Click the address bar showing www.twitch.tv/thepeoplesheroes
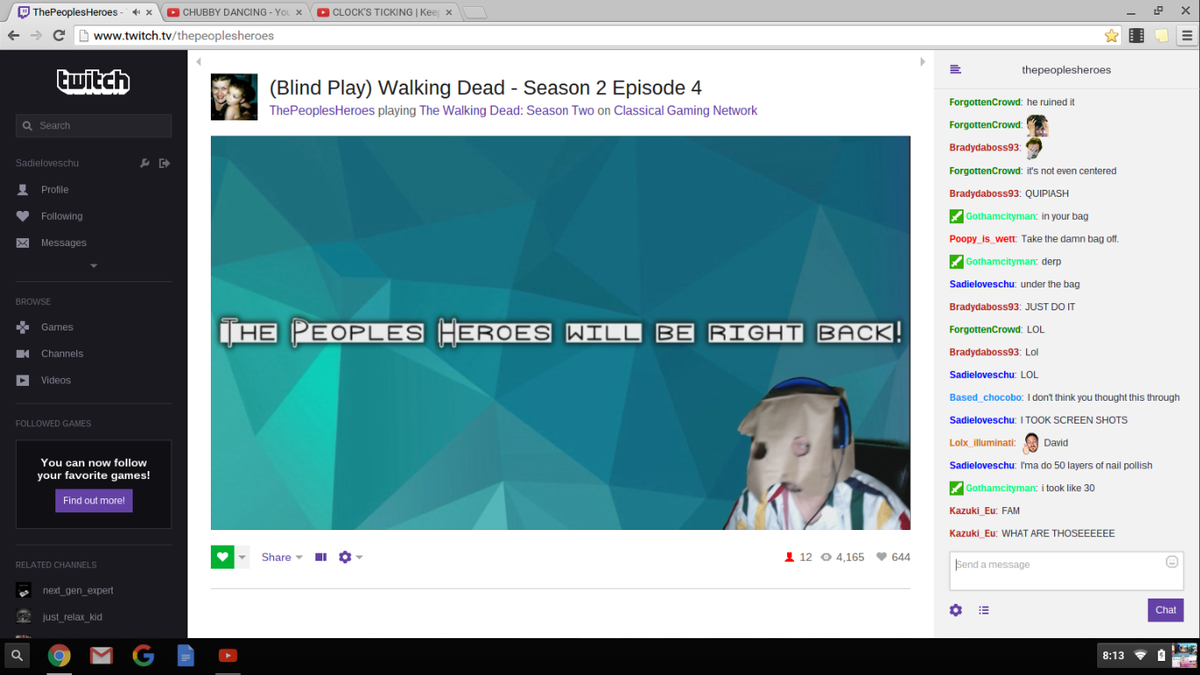 coord(598,35)
